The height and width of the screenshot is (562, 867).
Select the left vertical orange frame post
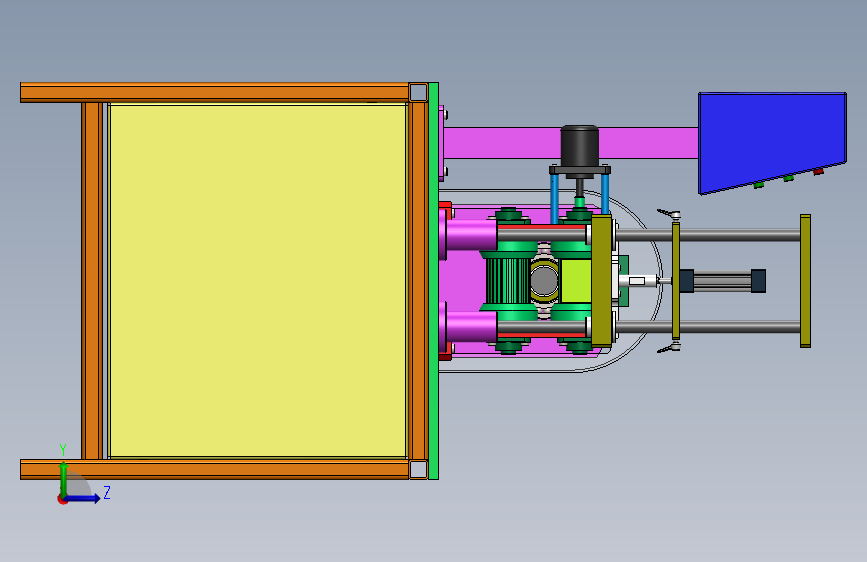point(92,280)
